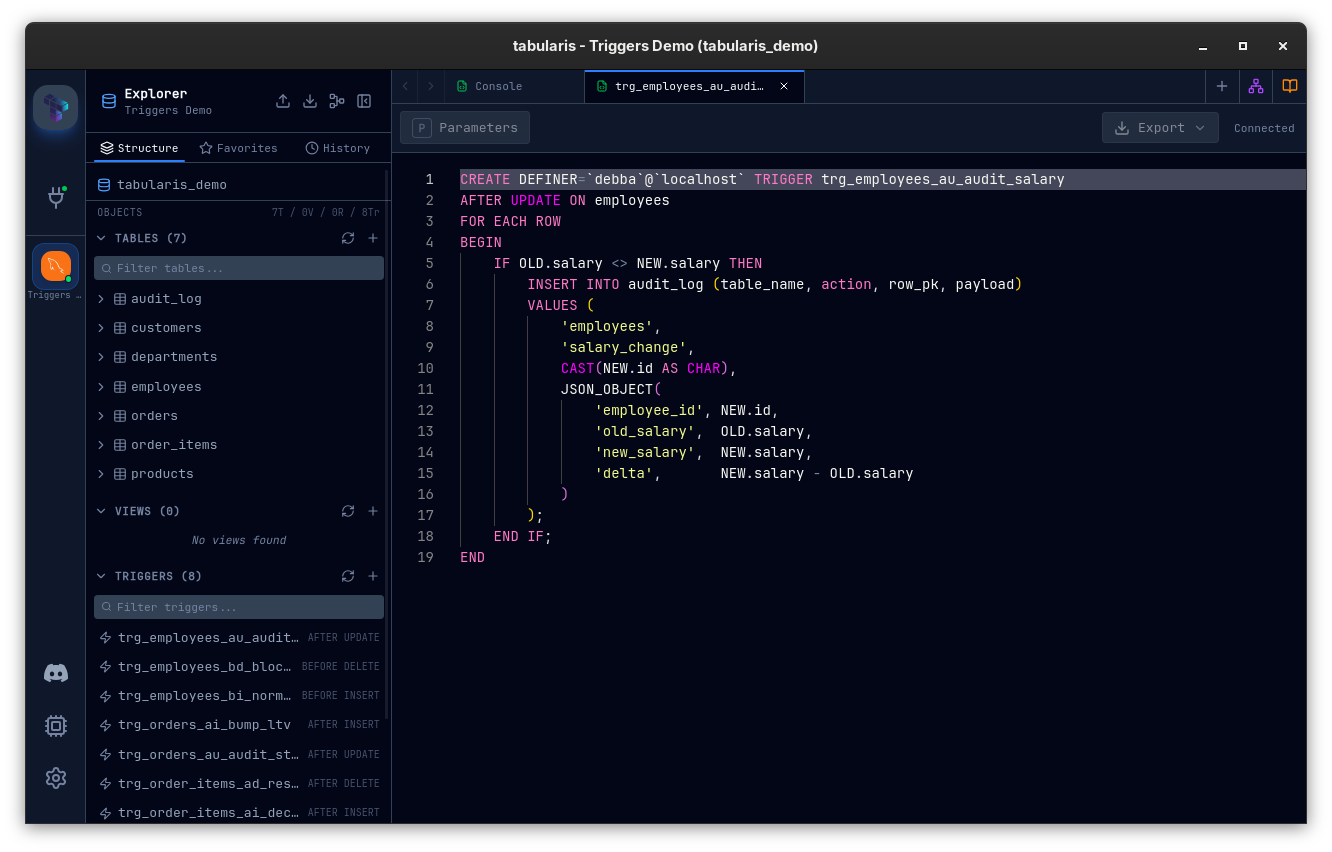Click the Parameters button
This screenshot has width=1332, height=852.
(465, 128)
